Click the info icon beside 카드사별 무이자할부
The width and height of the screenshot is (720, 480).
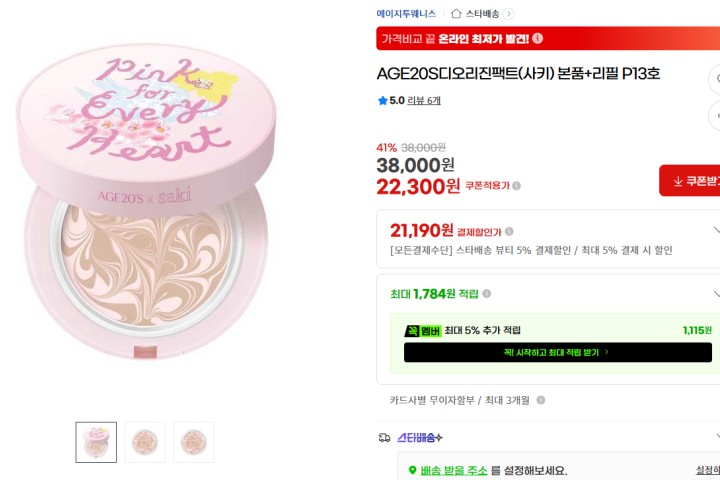tap(541, 400)
